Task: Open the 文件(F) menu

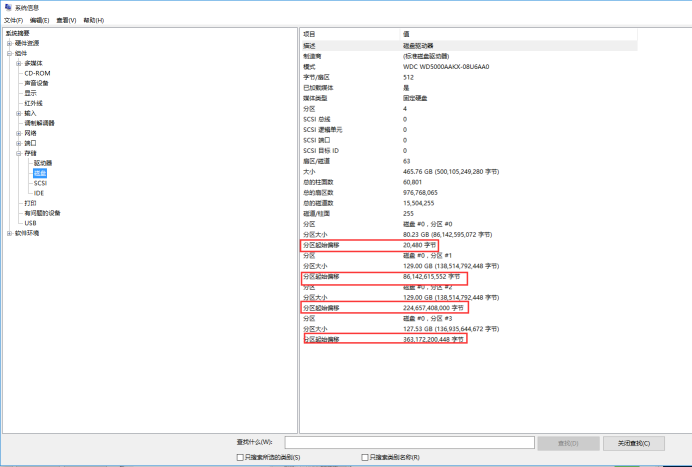Action: tap(14, 20)
